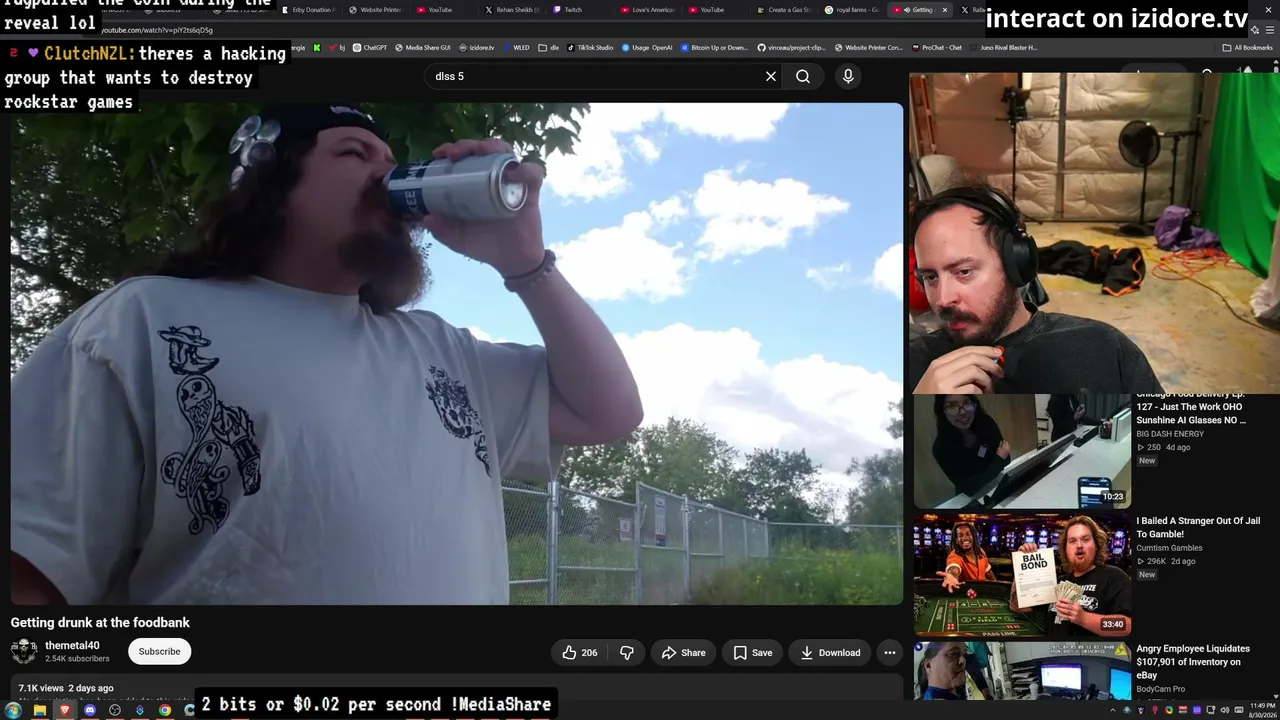Open the TikTok Studio bookmark
The height and width of the screenshot is (720, 1280).
pos(590,47)
